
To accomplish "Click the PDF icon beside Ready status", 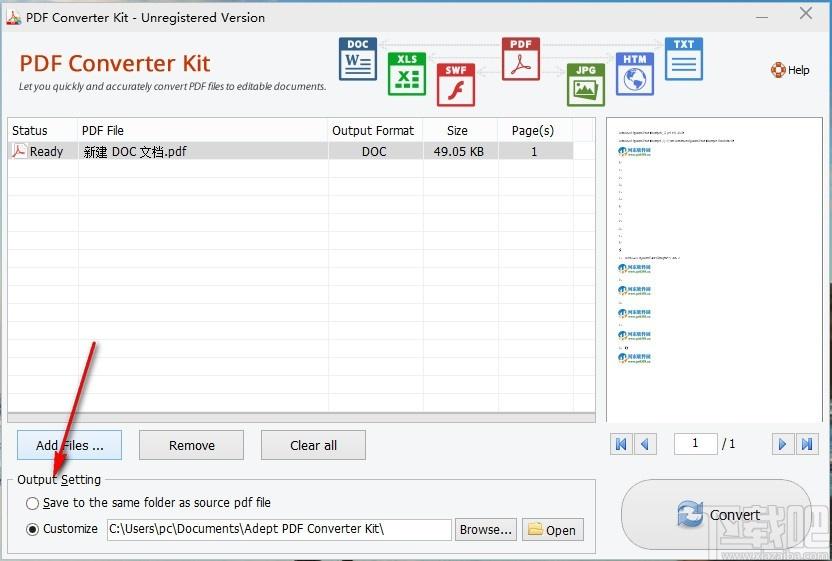I will (x=19, y=151).
